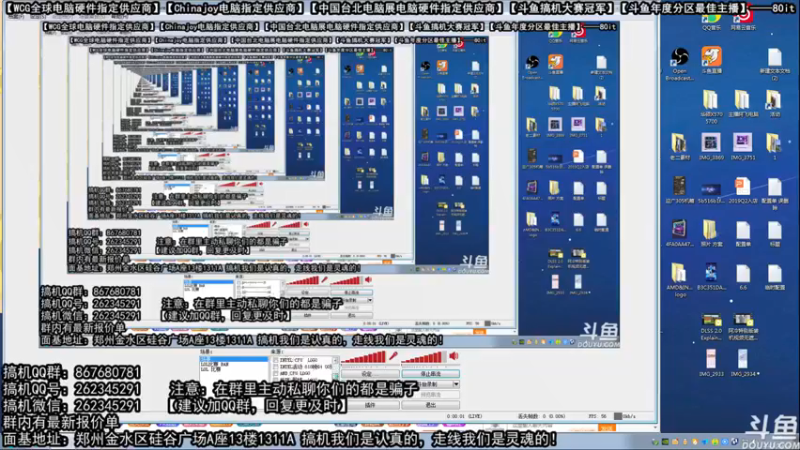Toggle the AMD_CPU LOGO source checkbox

click(276, 373)
